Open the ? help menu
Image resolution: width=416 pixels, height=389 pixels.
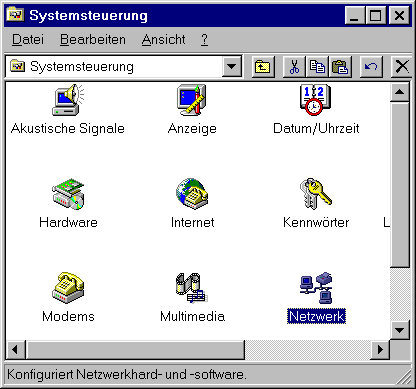tap(204, 40)
